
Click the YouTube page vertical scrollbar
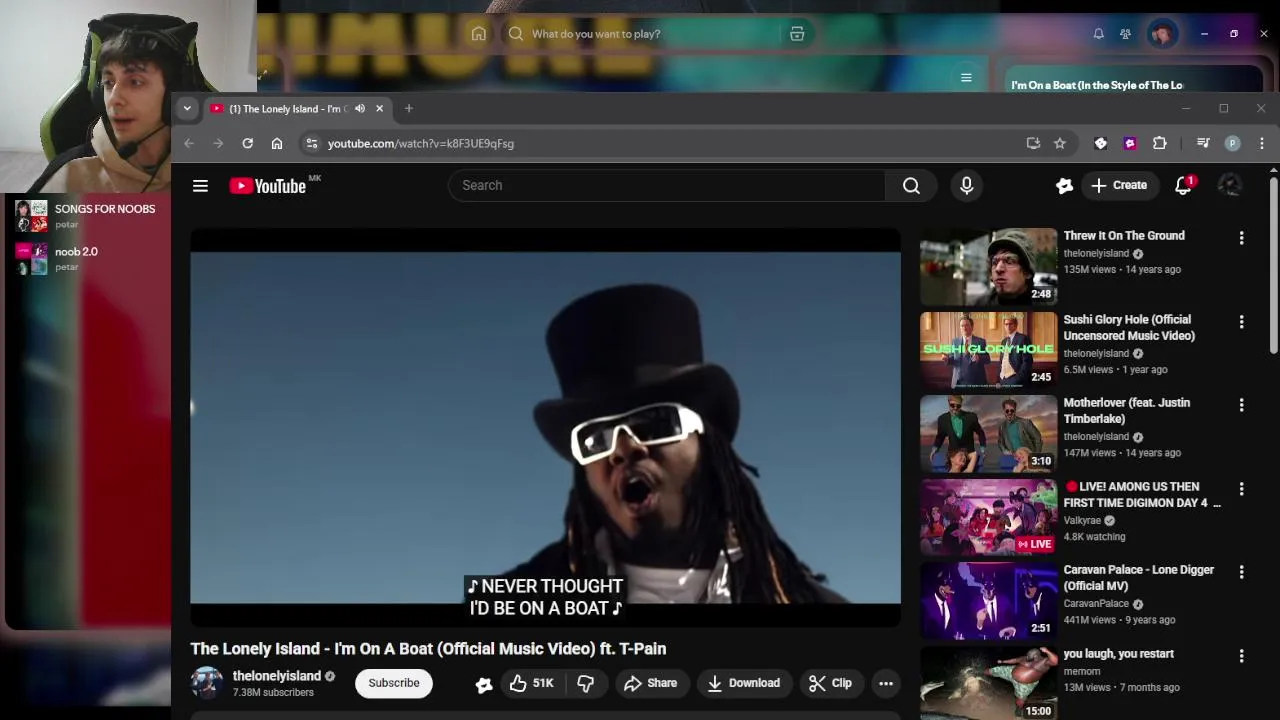(x=1273, y=267)
